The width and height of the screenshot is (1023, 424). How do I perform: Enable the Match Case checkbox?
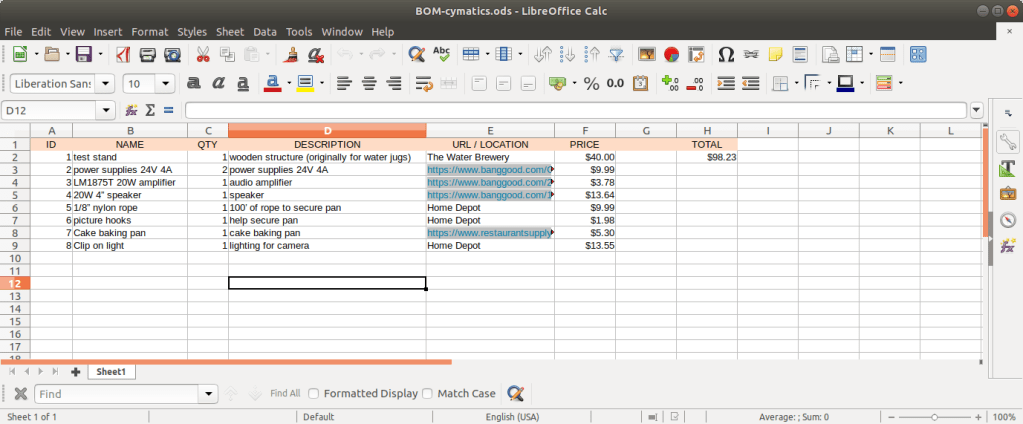click(x=428, y=393)
